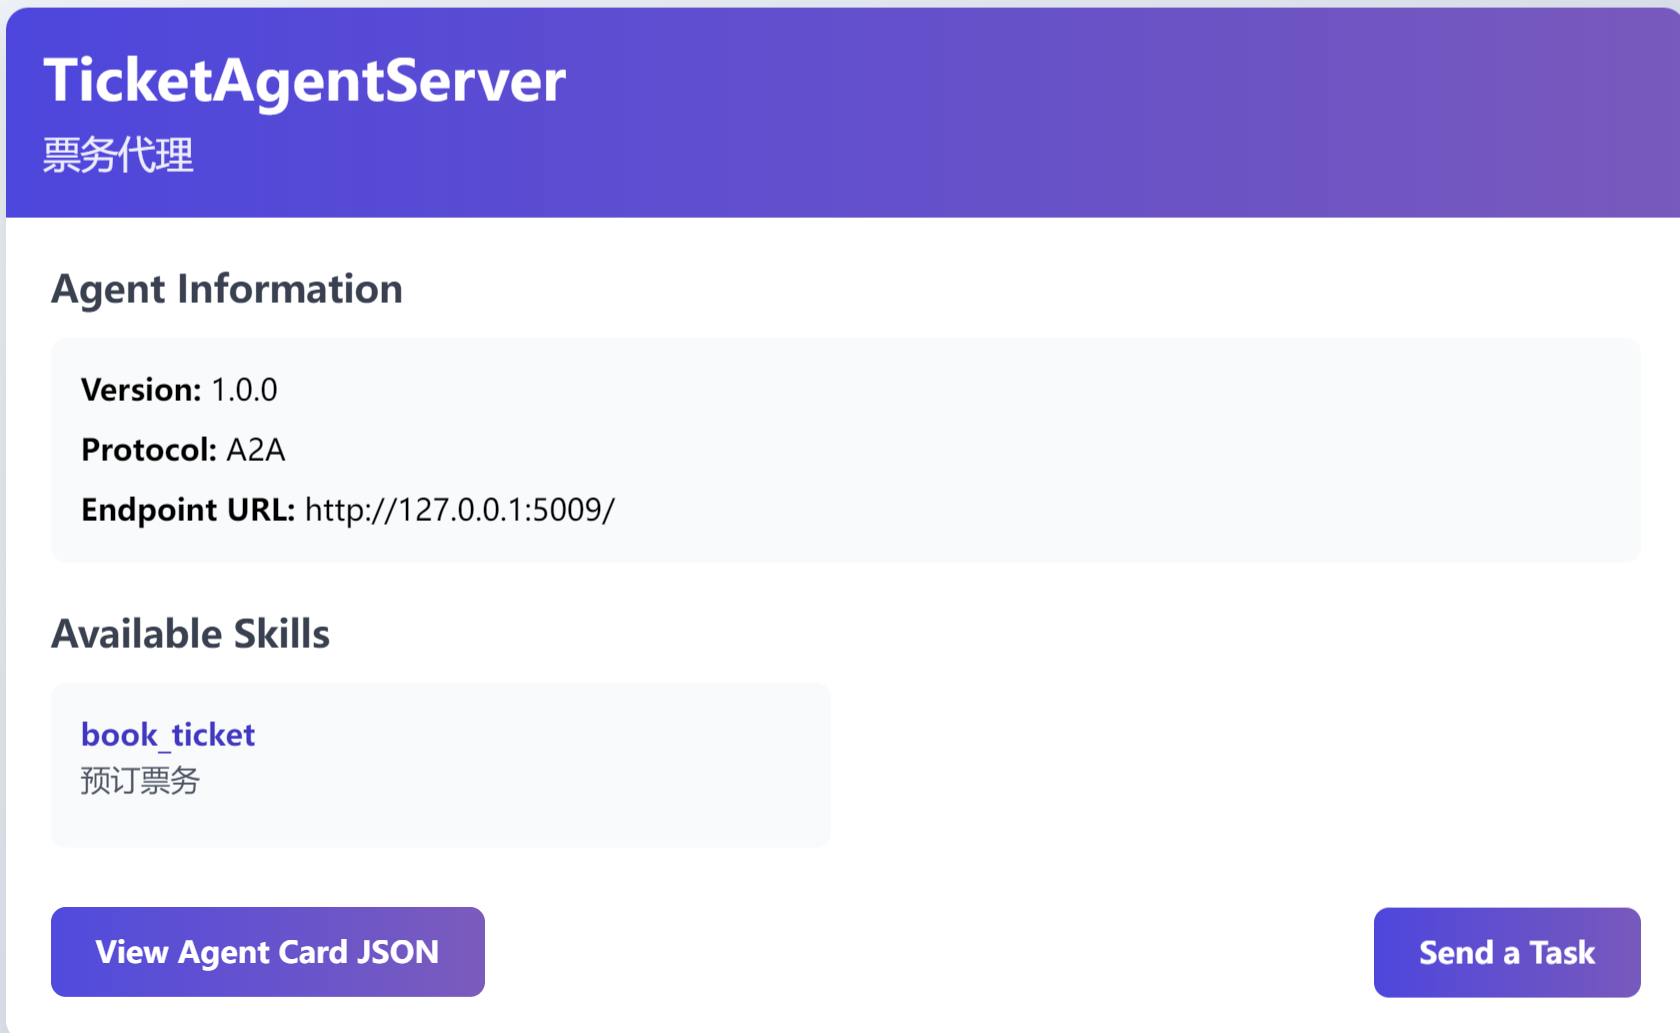
Task: Click the TicketAgentServer page title
Action: (x=305, y=81)
